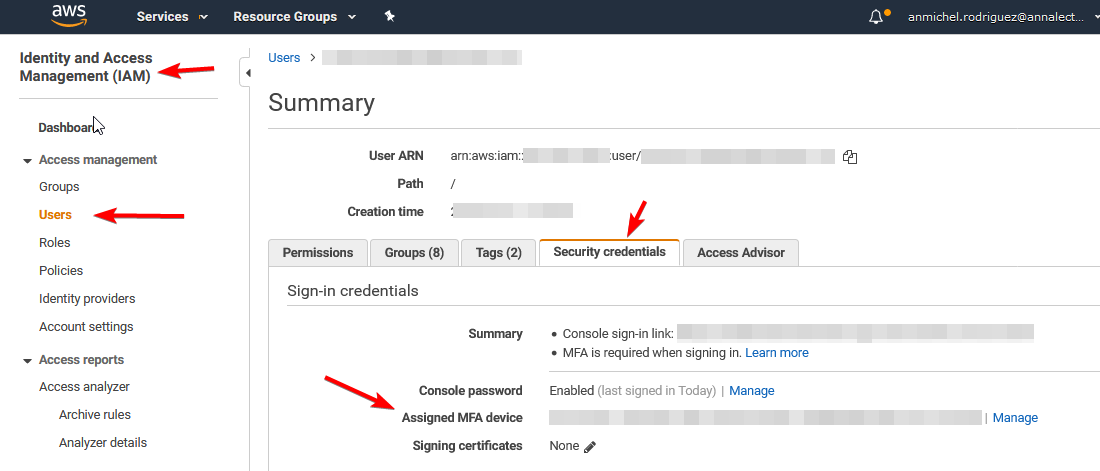Manage the Console password
This screenshot has height=471, width=1100.
click(x=751, y=391)
